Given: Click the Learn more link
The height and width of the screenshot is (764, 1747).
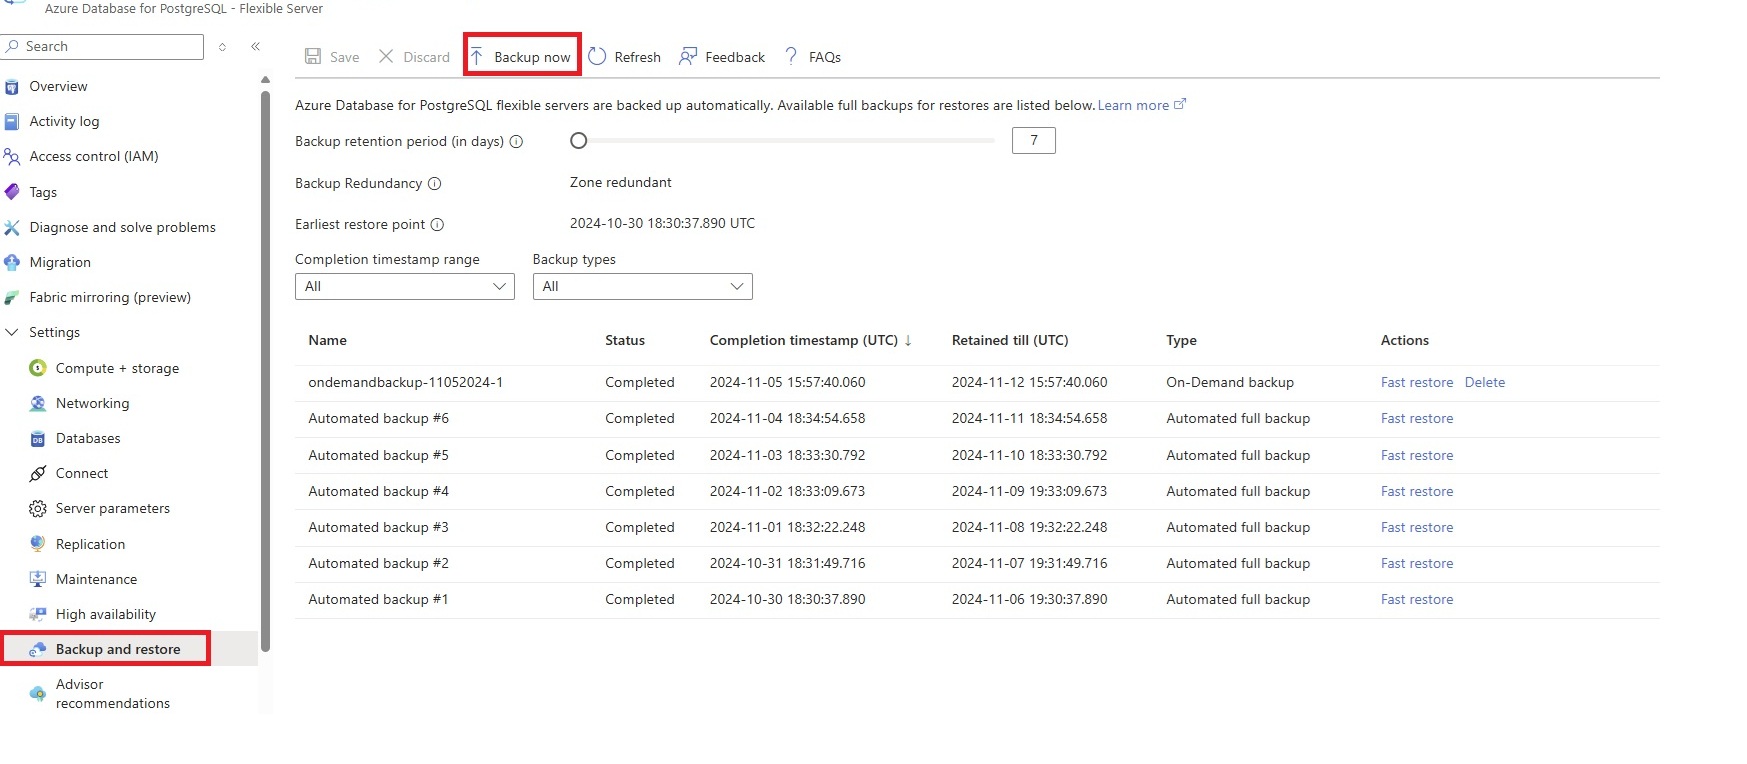Looking at the screenshot, I should point(1133,105).
